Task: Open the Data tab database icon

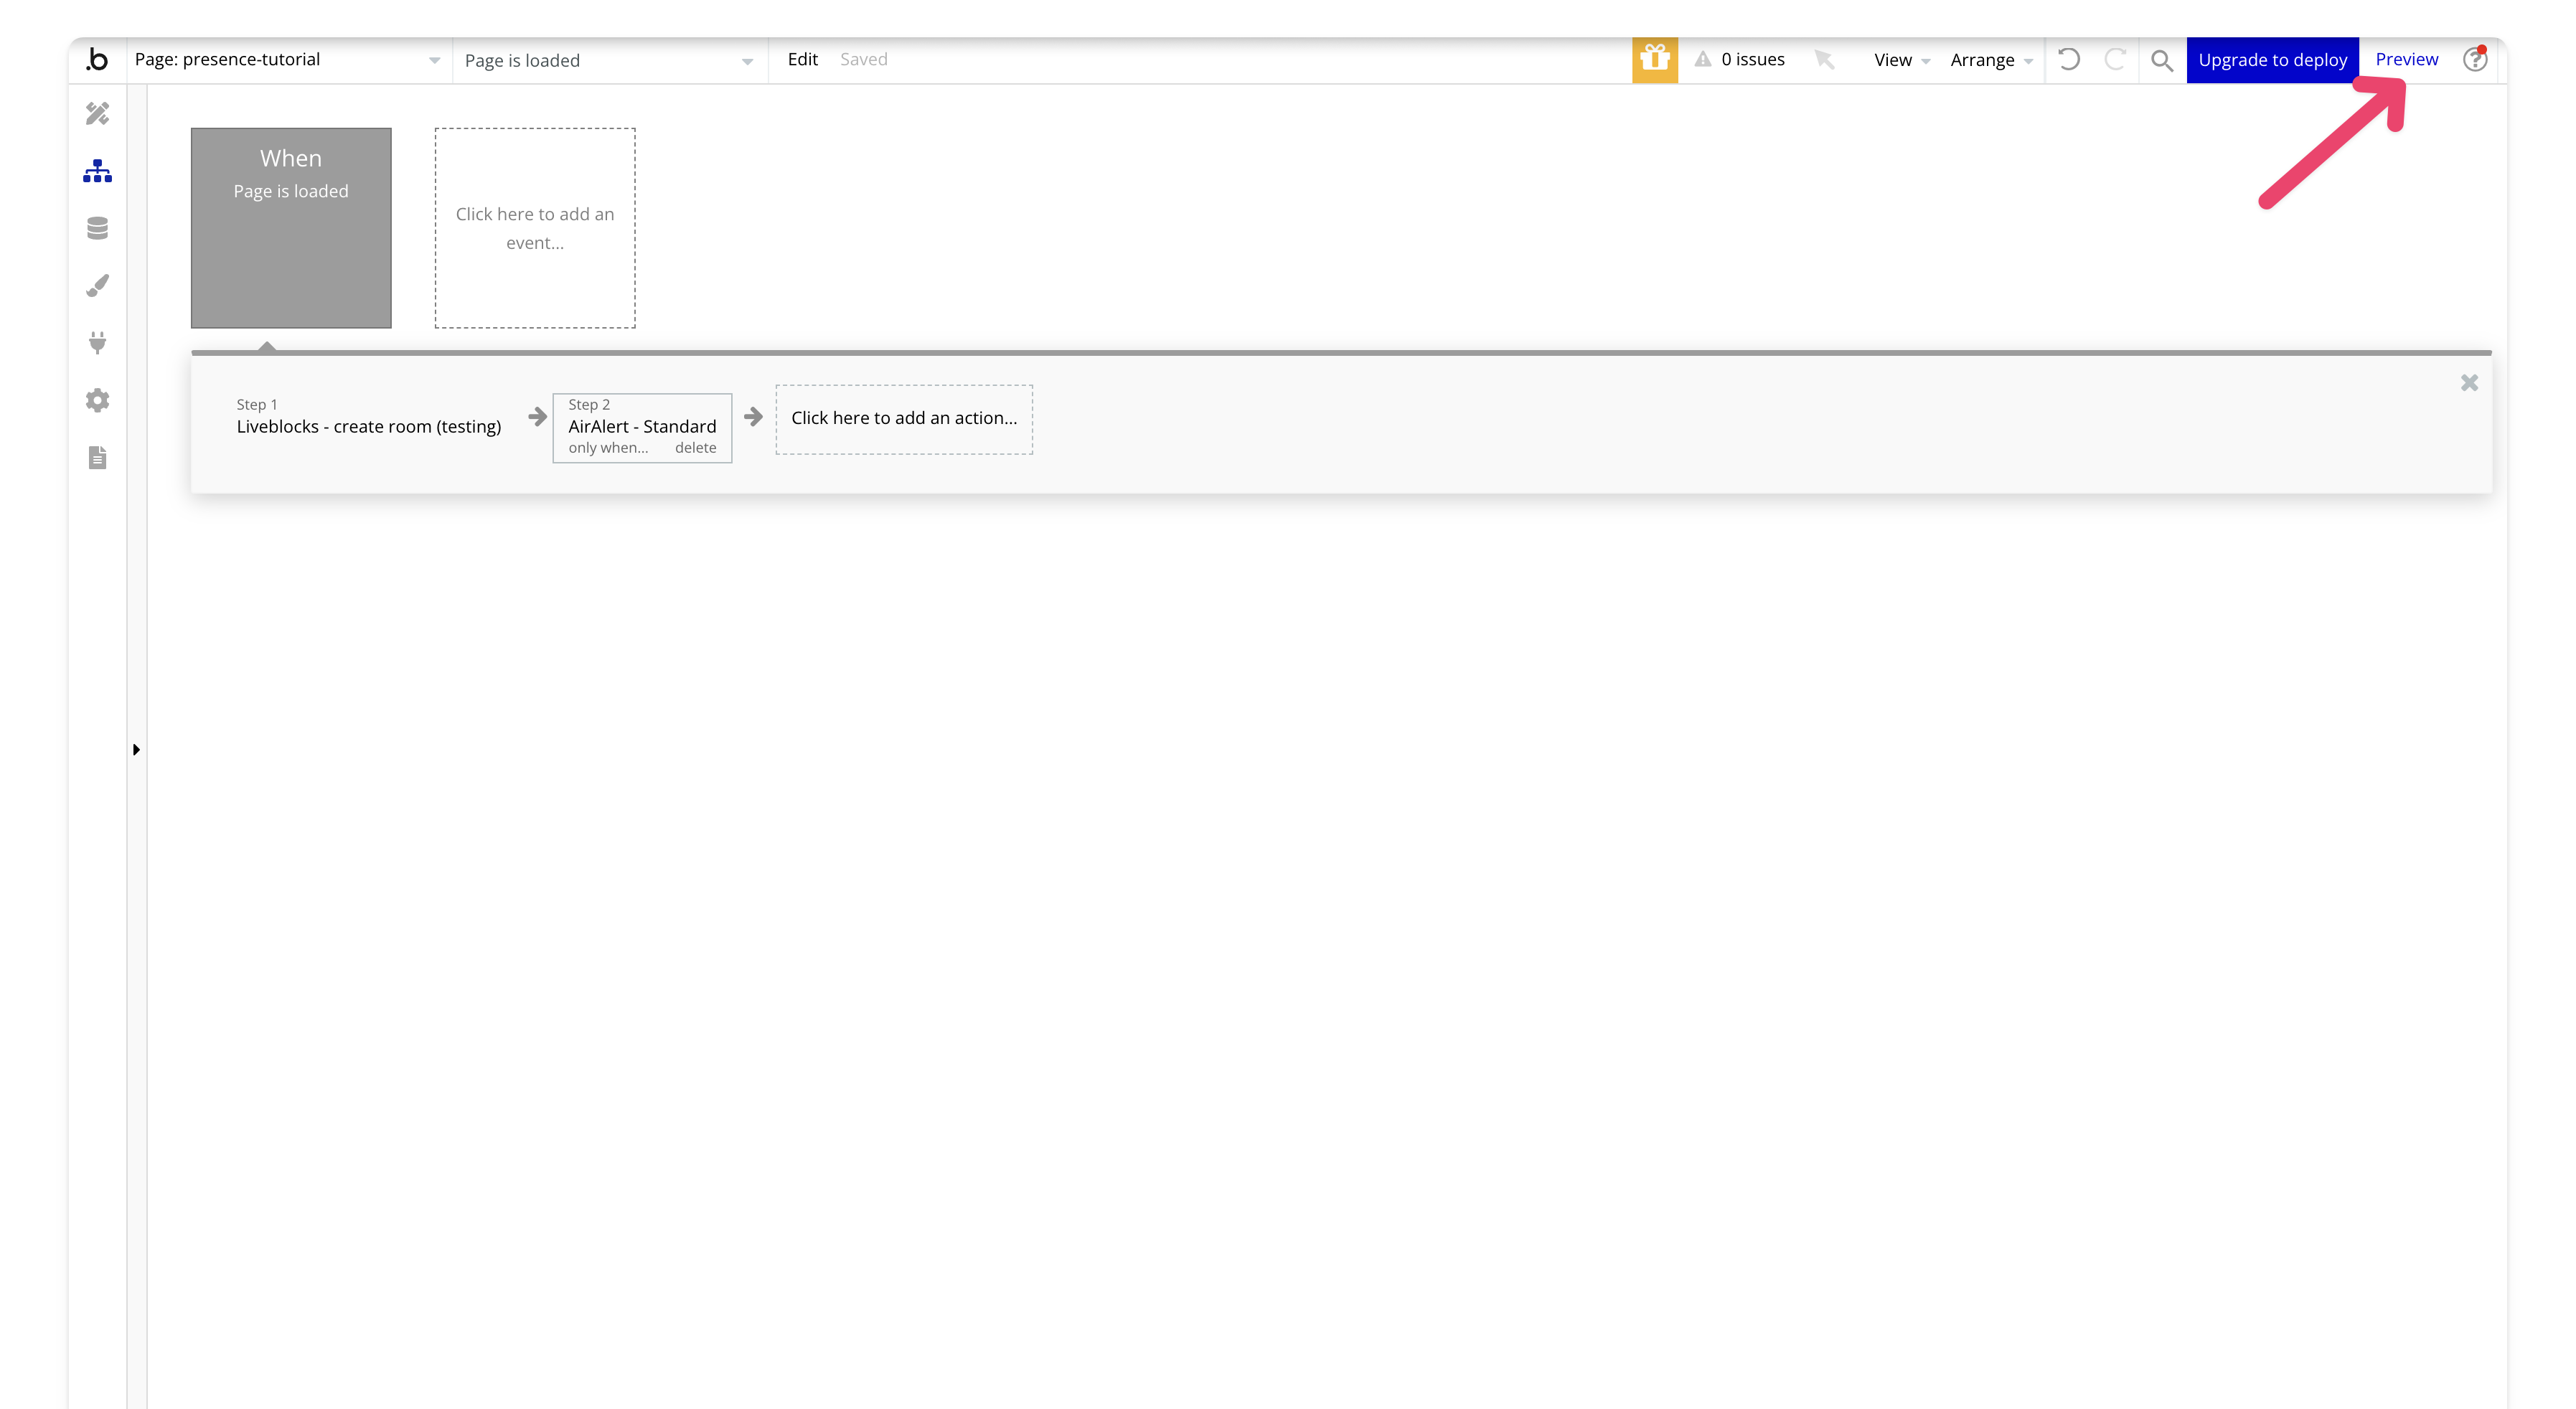Action: [x=97, y=229]
